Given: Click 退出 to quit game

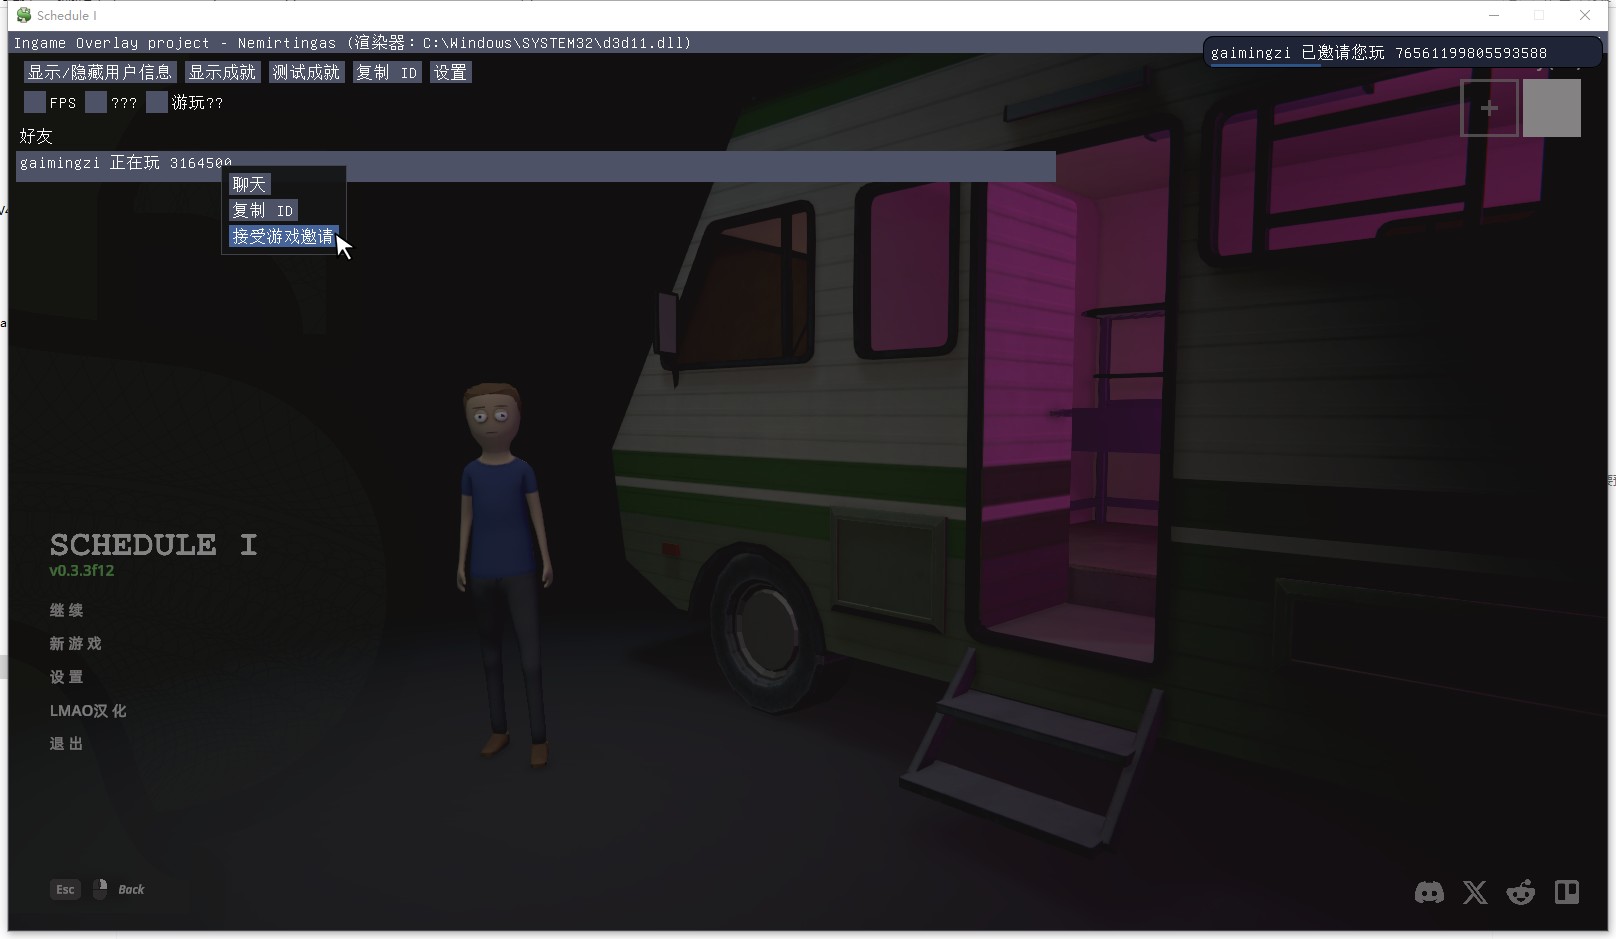Looking at the screenshot, I should coord(67,743).
